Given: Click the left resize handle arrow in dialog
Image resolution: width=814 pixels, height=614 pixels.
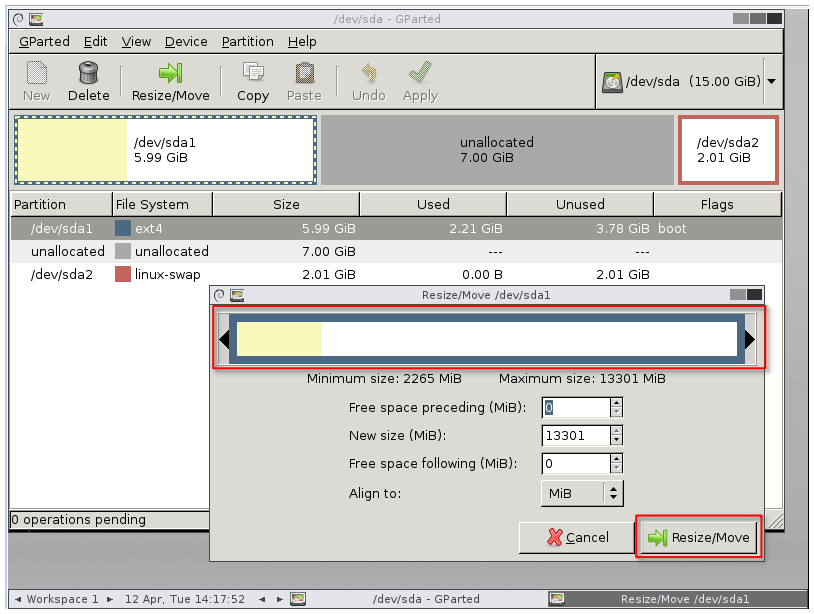Looking at the screenshot, I should pyautogui.click(x=224, y=339).
